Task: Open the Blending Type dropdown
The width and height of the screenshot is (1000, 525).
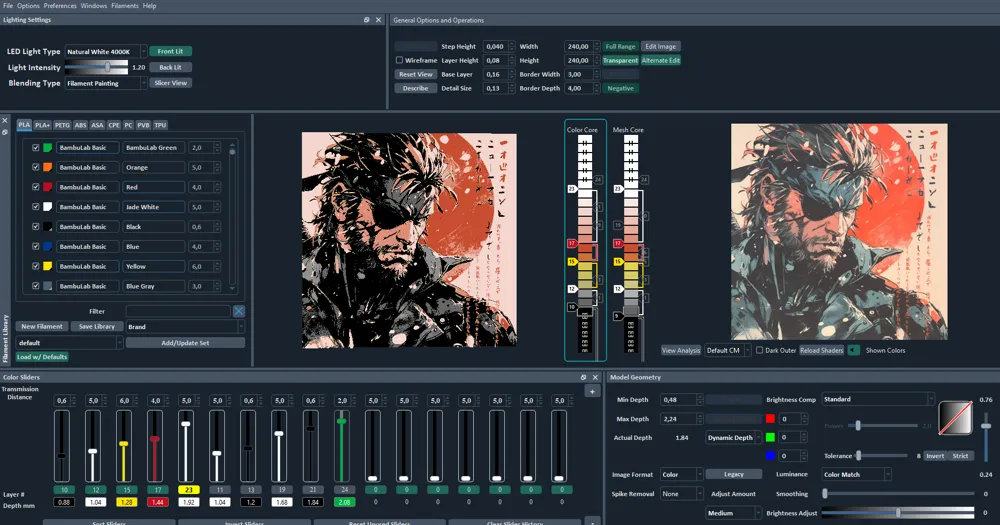Action: pyautogui.click(x=106, y=83)
